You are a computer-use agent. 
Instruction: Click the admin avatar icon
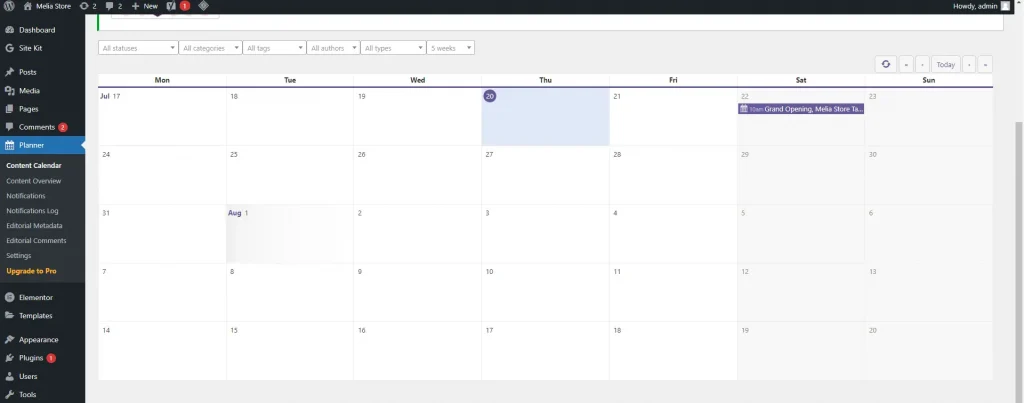point(1005,6)
